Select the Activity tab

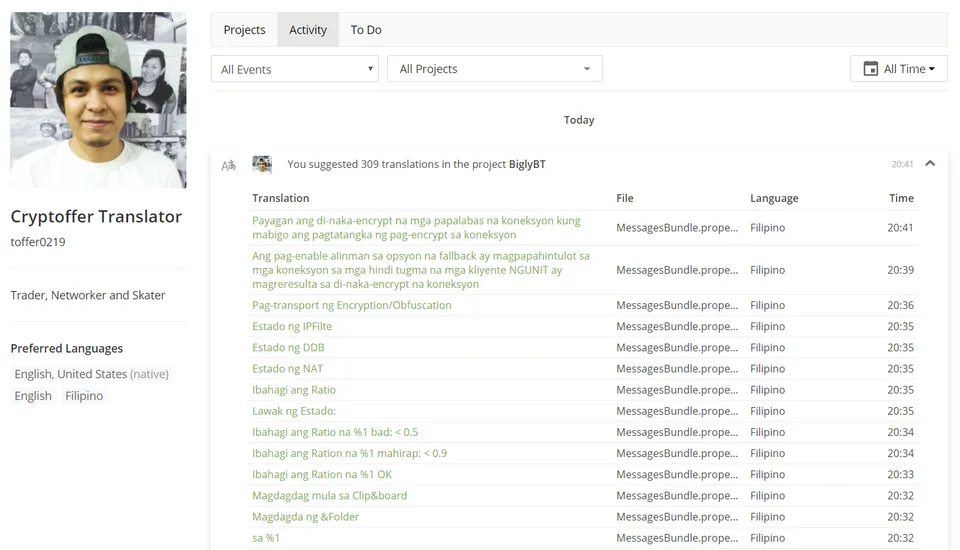(x=308, y=29)
